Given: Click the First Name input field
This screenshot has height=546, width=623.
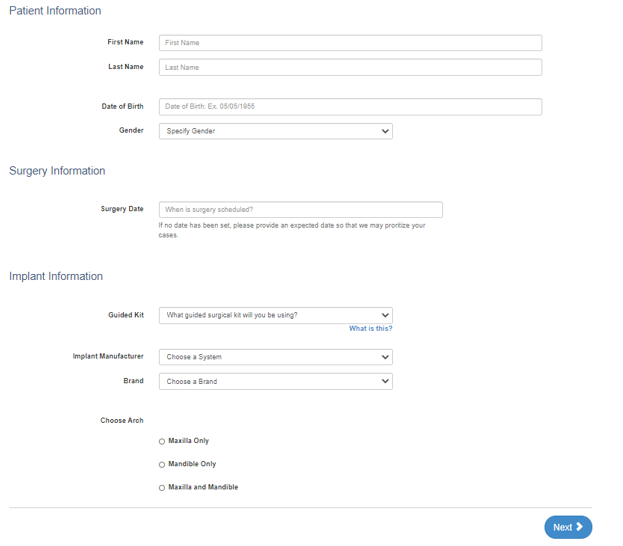Looking at the screenshot, I should tap(350, 43).
